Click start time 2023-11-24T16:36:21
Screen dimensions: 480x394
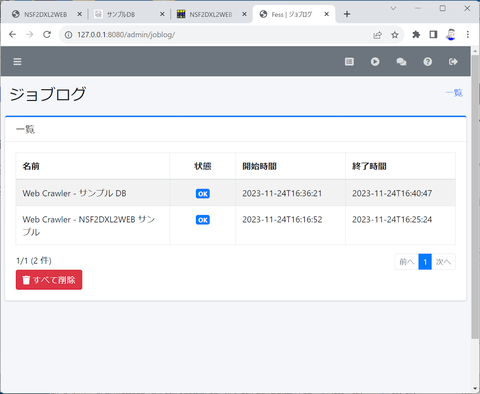(282, 193)
